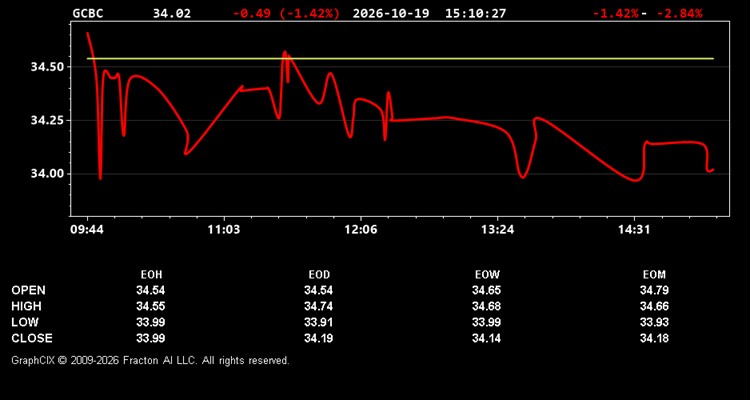Click the 34.25 price axis label
750x400 pixels.
click(x=48, y=120)
